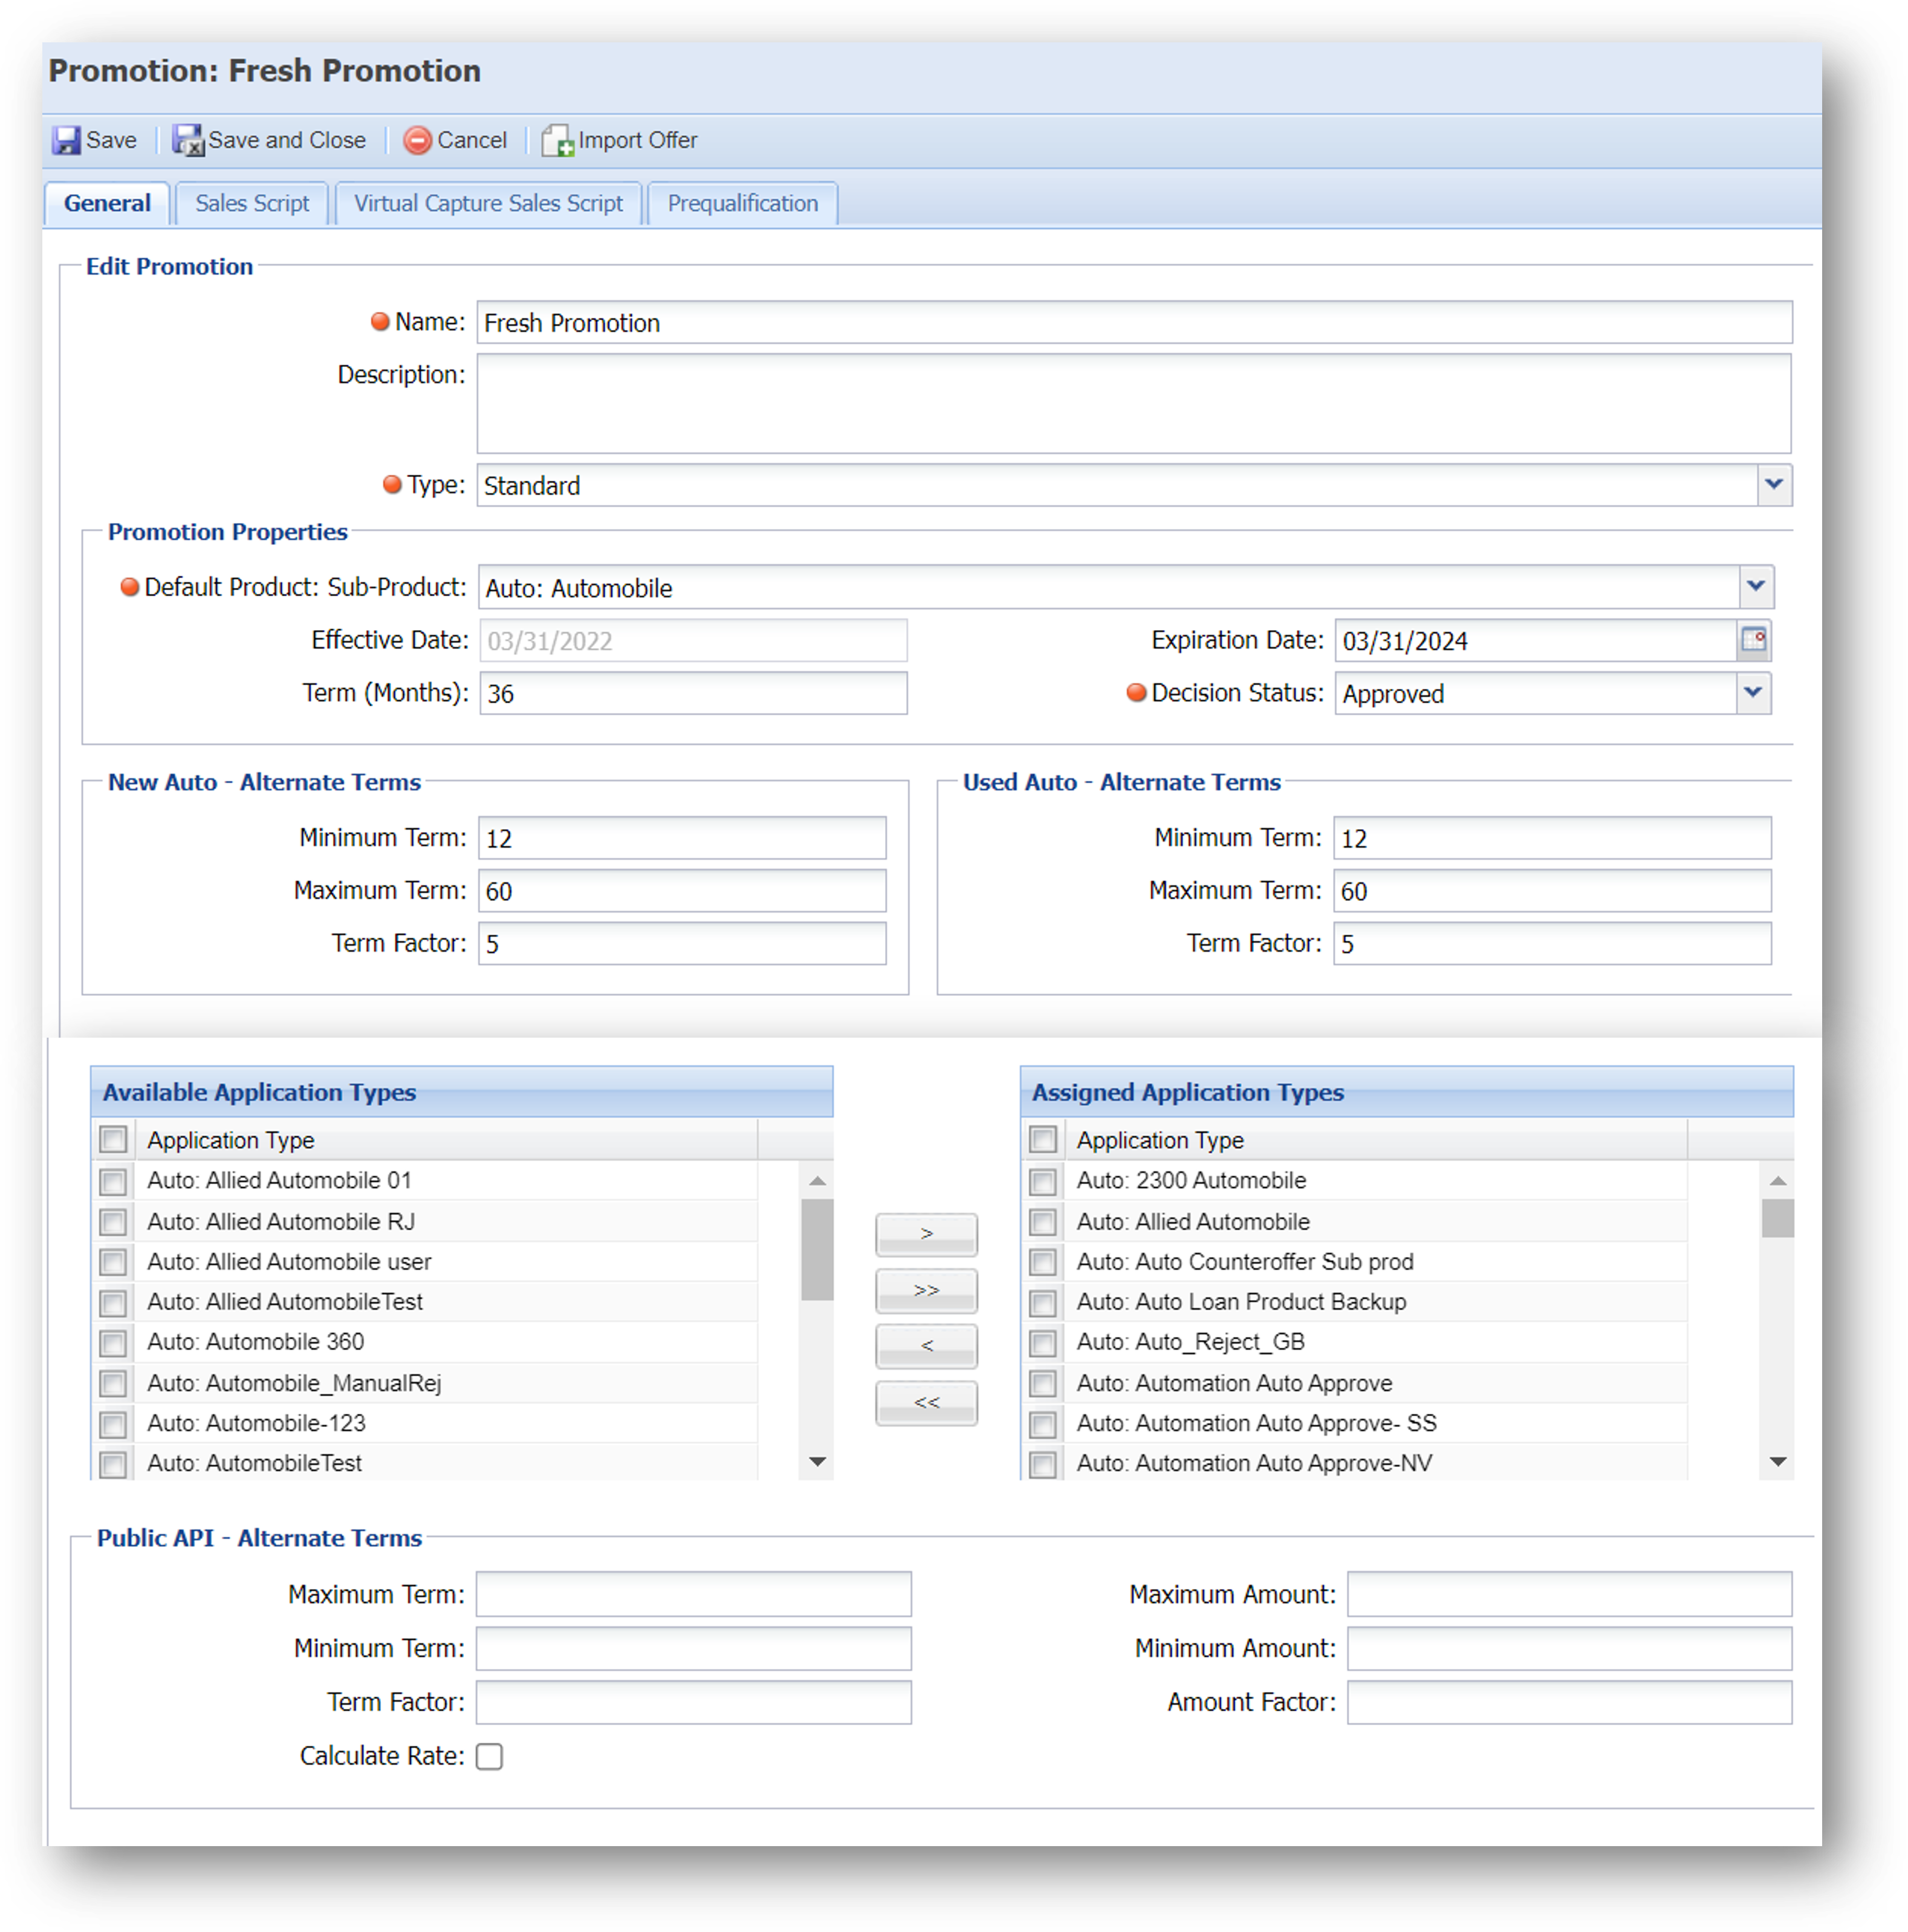
Task: Check Auto: Allied Automobile RJ checkbox
Action: coord(113,1222)
